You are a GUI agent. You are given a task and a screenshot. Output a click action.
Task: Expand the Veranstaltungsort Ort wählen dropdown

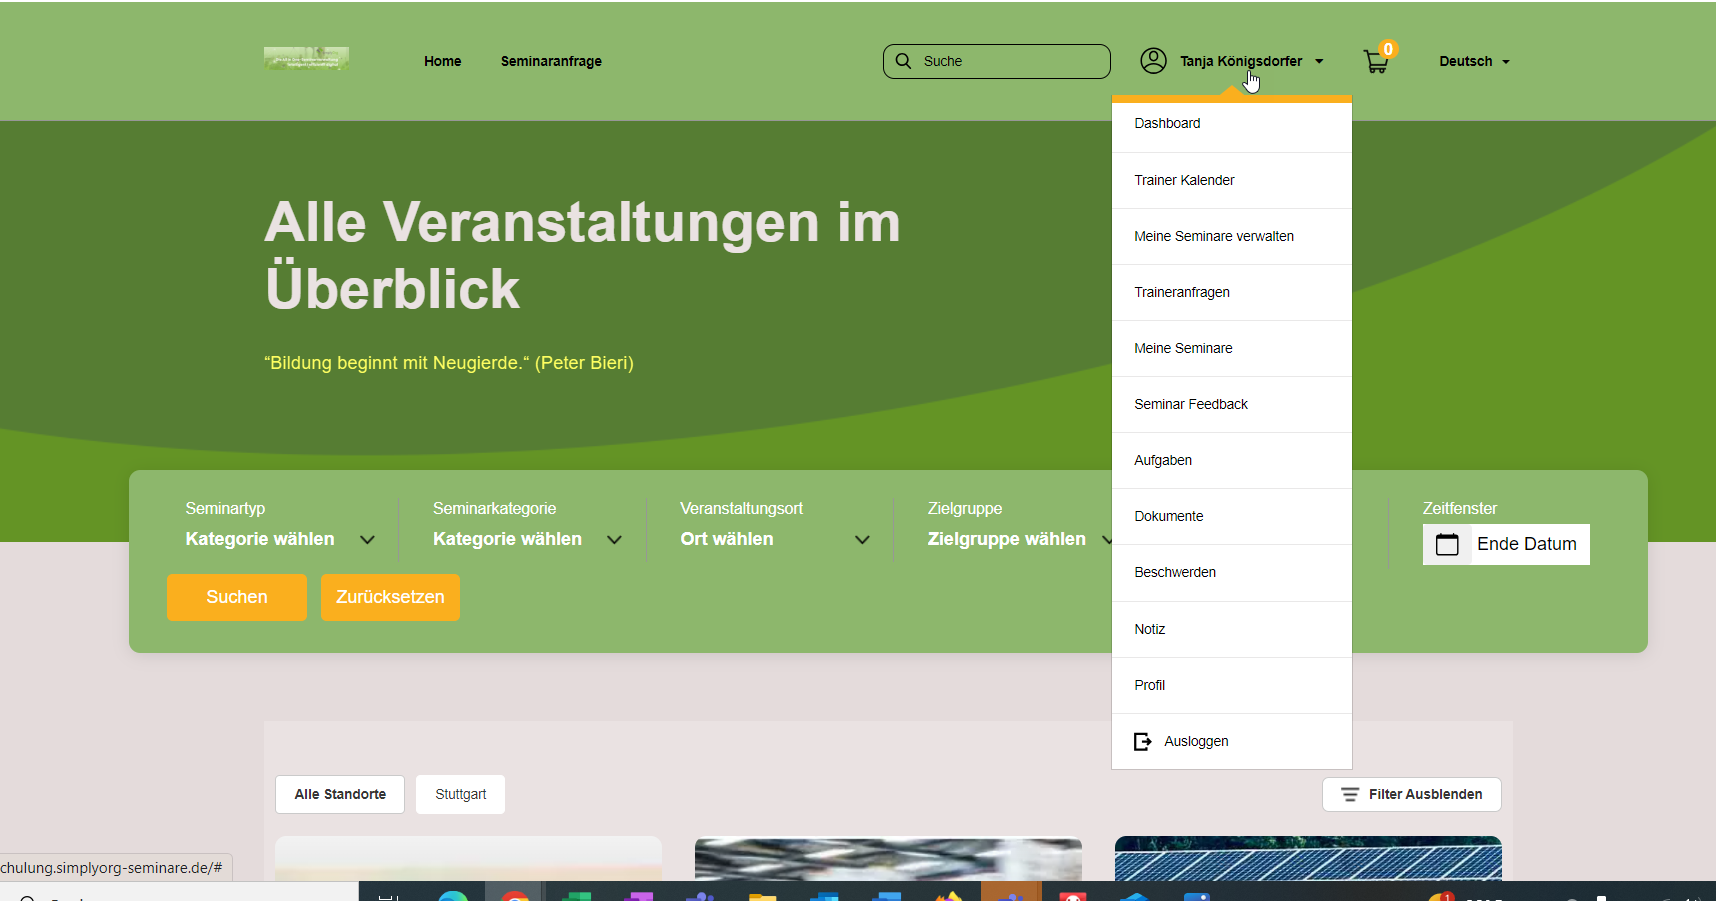[x=774, y=539]
